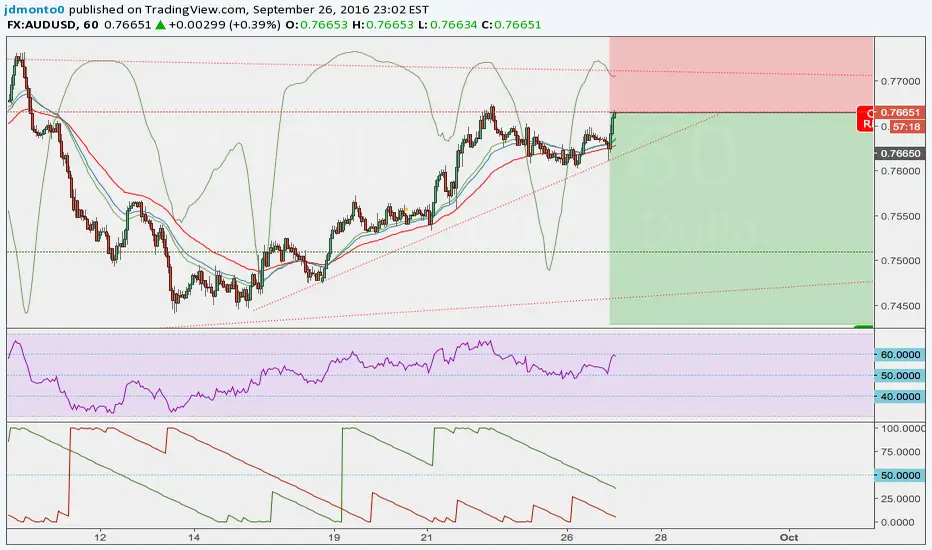The height and width of the screenshot is (550, 932).
Task: Click the C:0.76651 close value
Action: [x=511, y=25]
